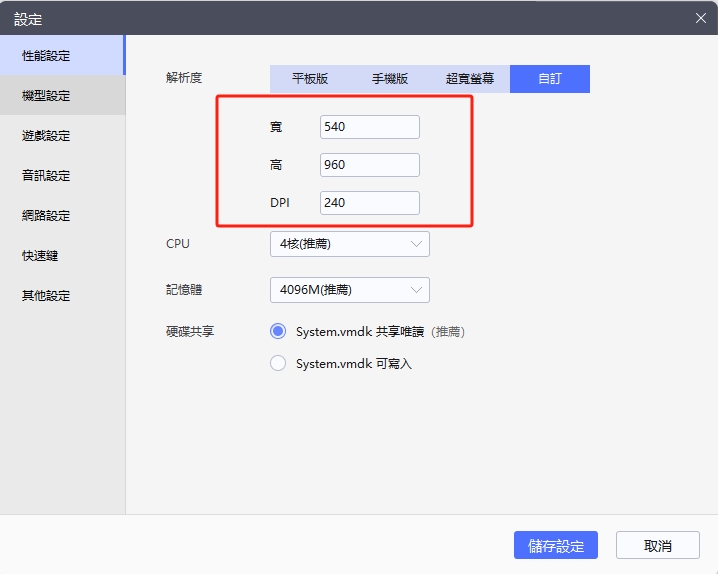
Task: Click the DPI field showing 240
Action: (370, 203)
